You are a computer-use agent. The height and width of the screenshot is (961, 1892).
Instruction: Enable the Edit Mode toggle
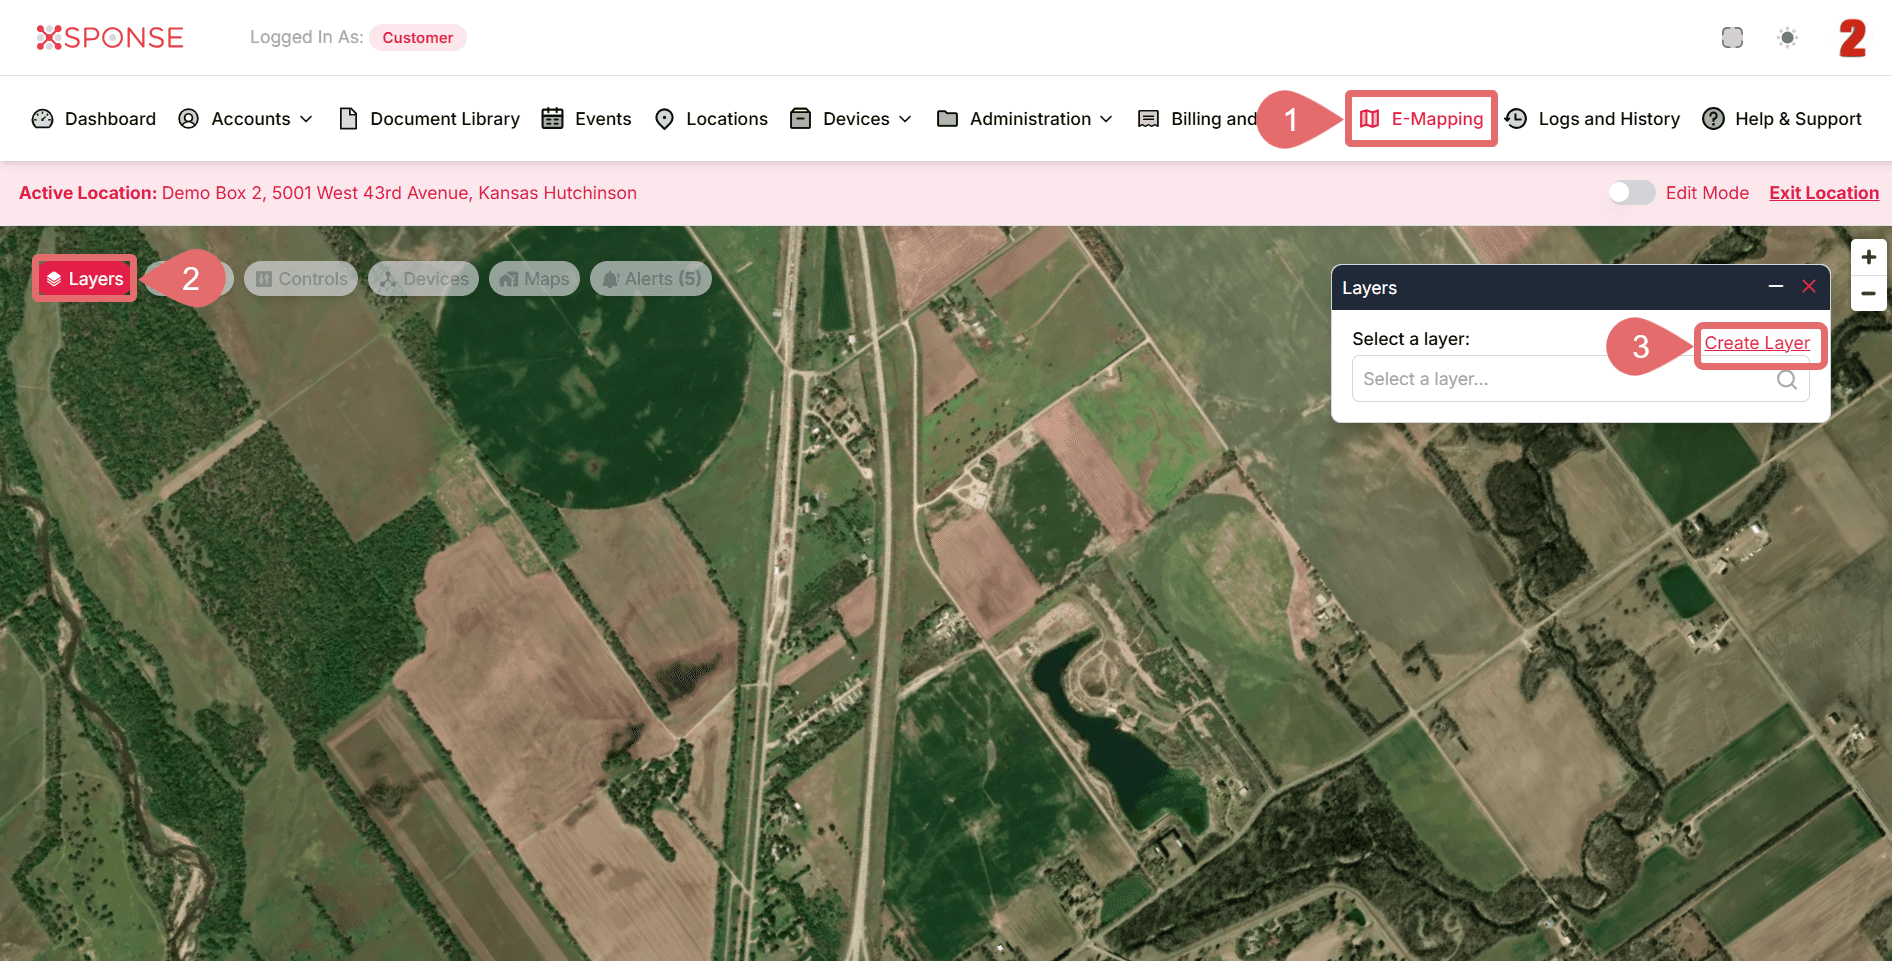1631,193
